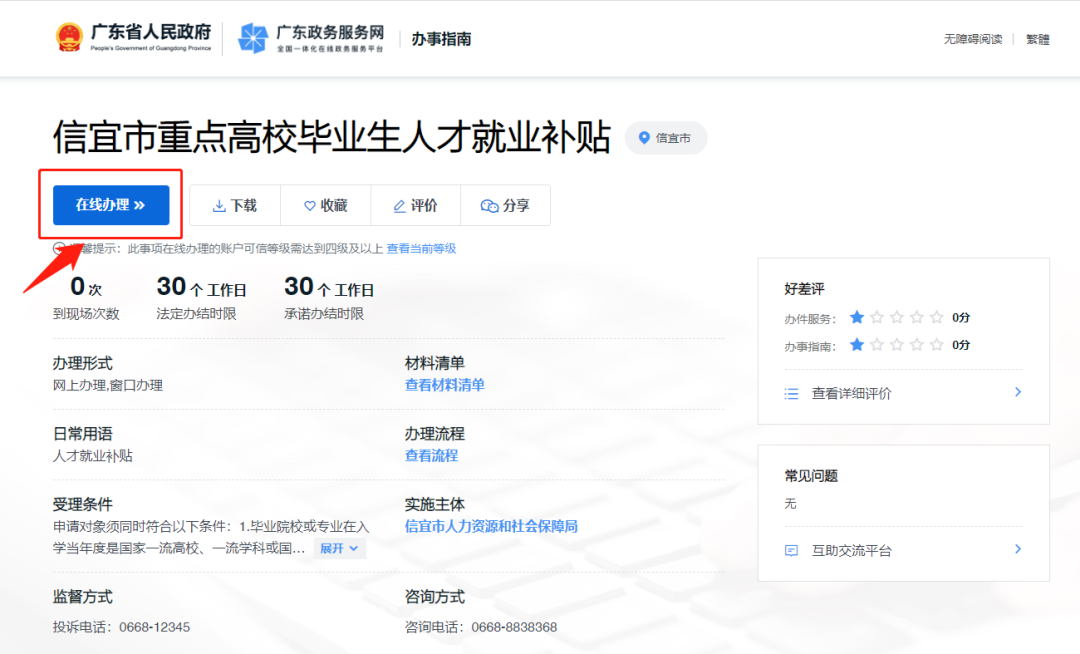Click the WeChat icon next to 分享
The width and height of the screenshot is (1080, 654).
click(x=489, y=206)
